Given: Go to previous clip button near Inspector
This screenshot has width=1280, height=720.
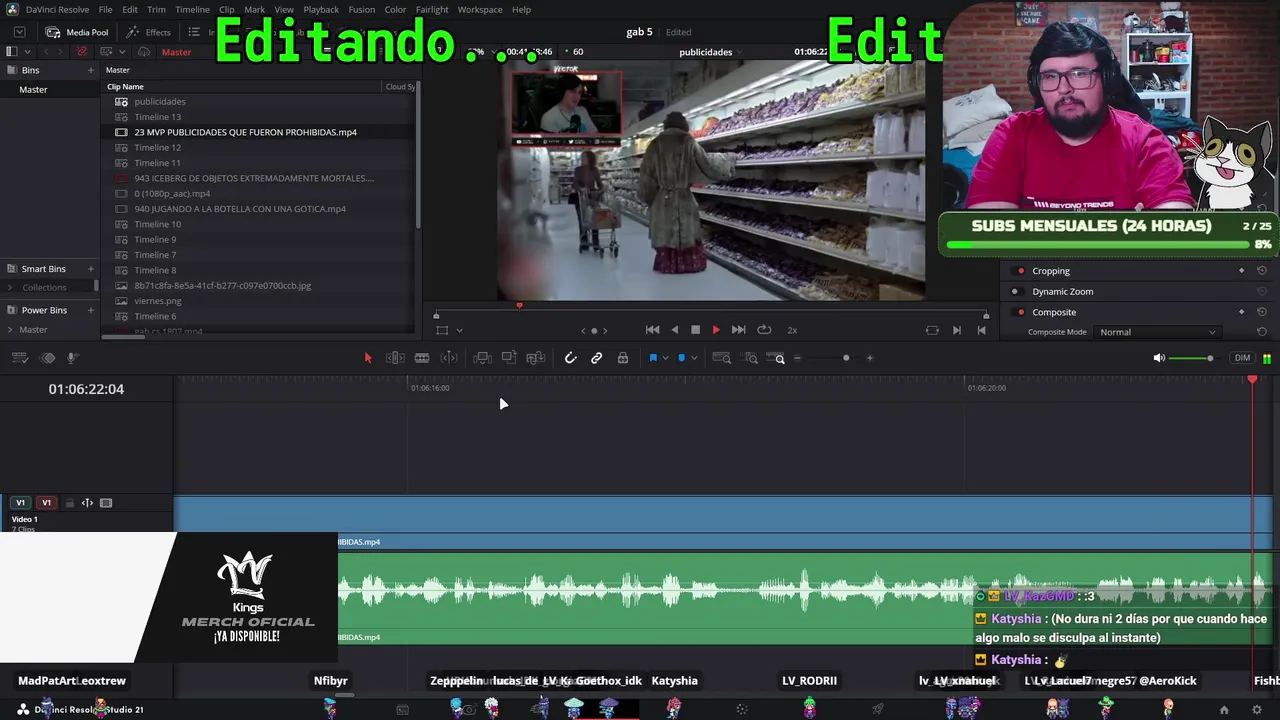Looking at the screenshot, I should pyautogui.click(x=981, y=330).
